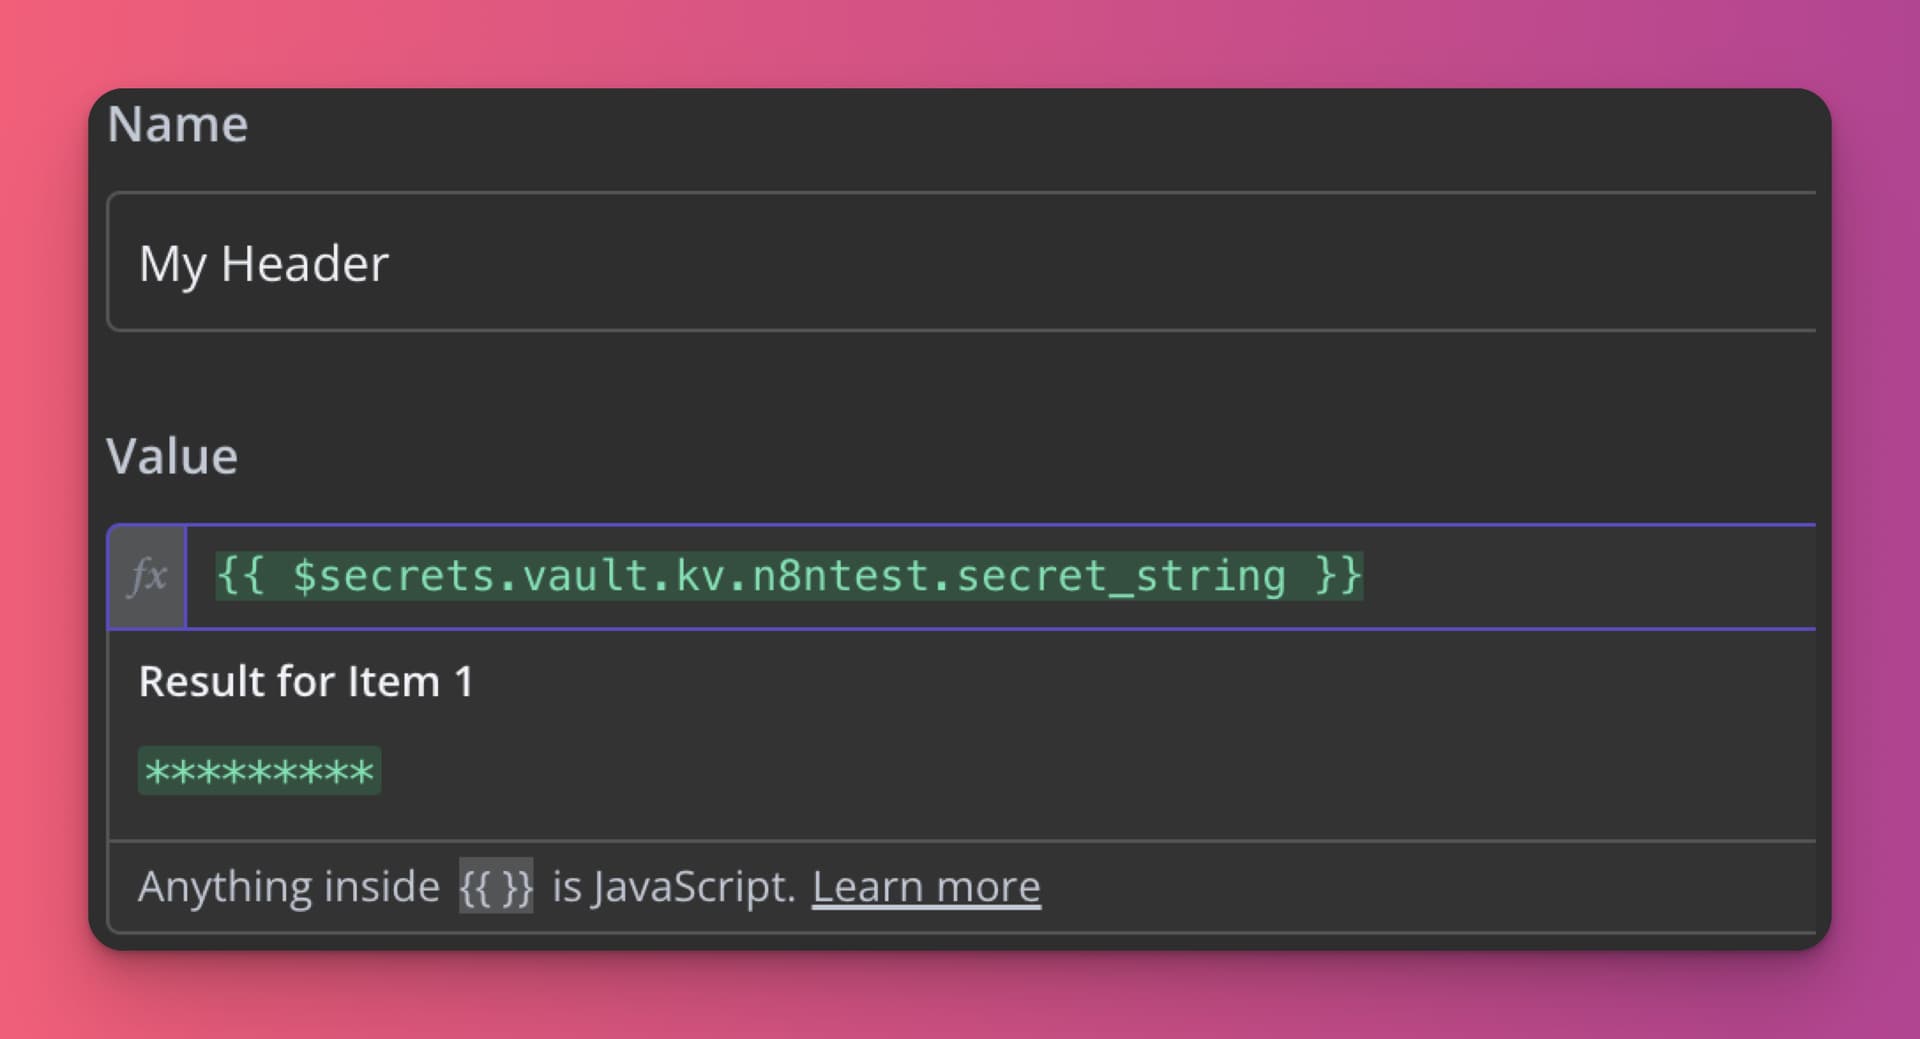
Task: Click the Name label
Action: 177,124
